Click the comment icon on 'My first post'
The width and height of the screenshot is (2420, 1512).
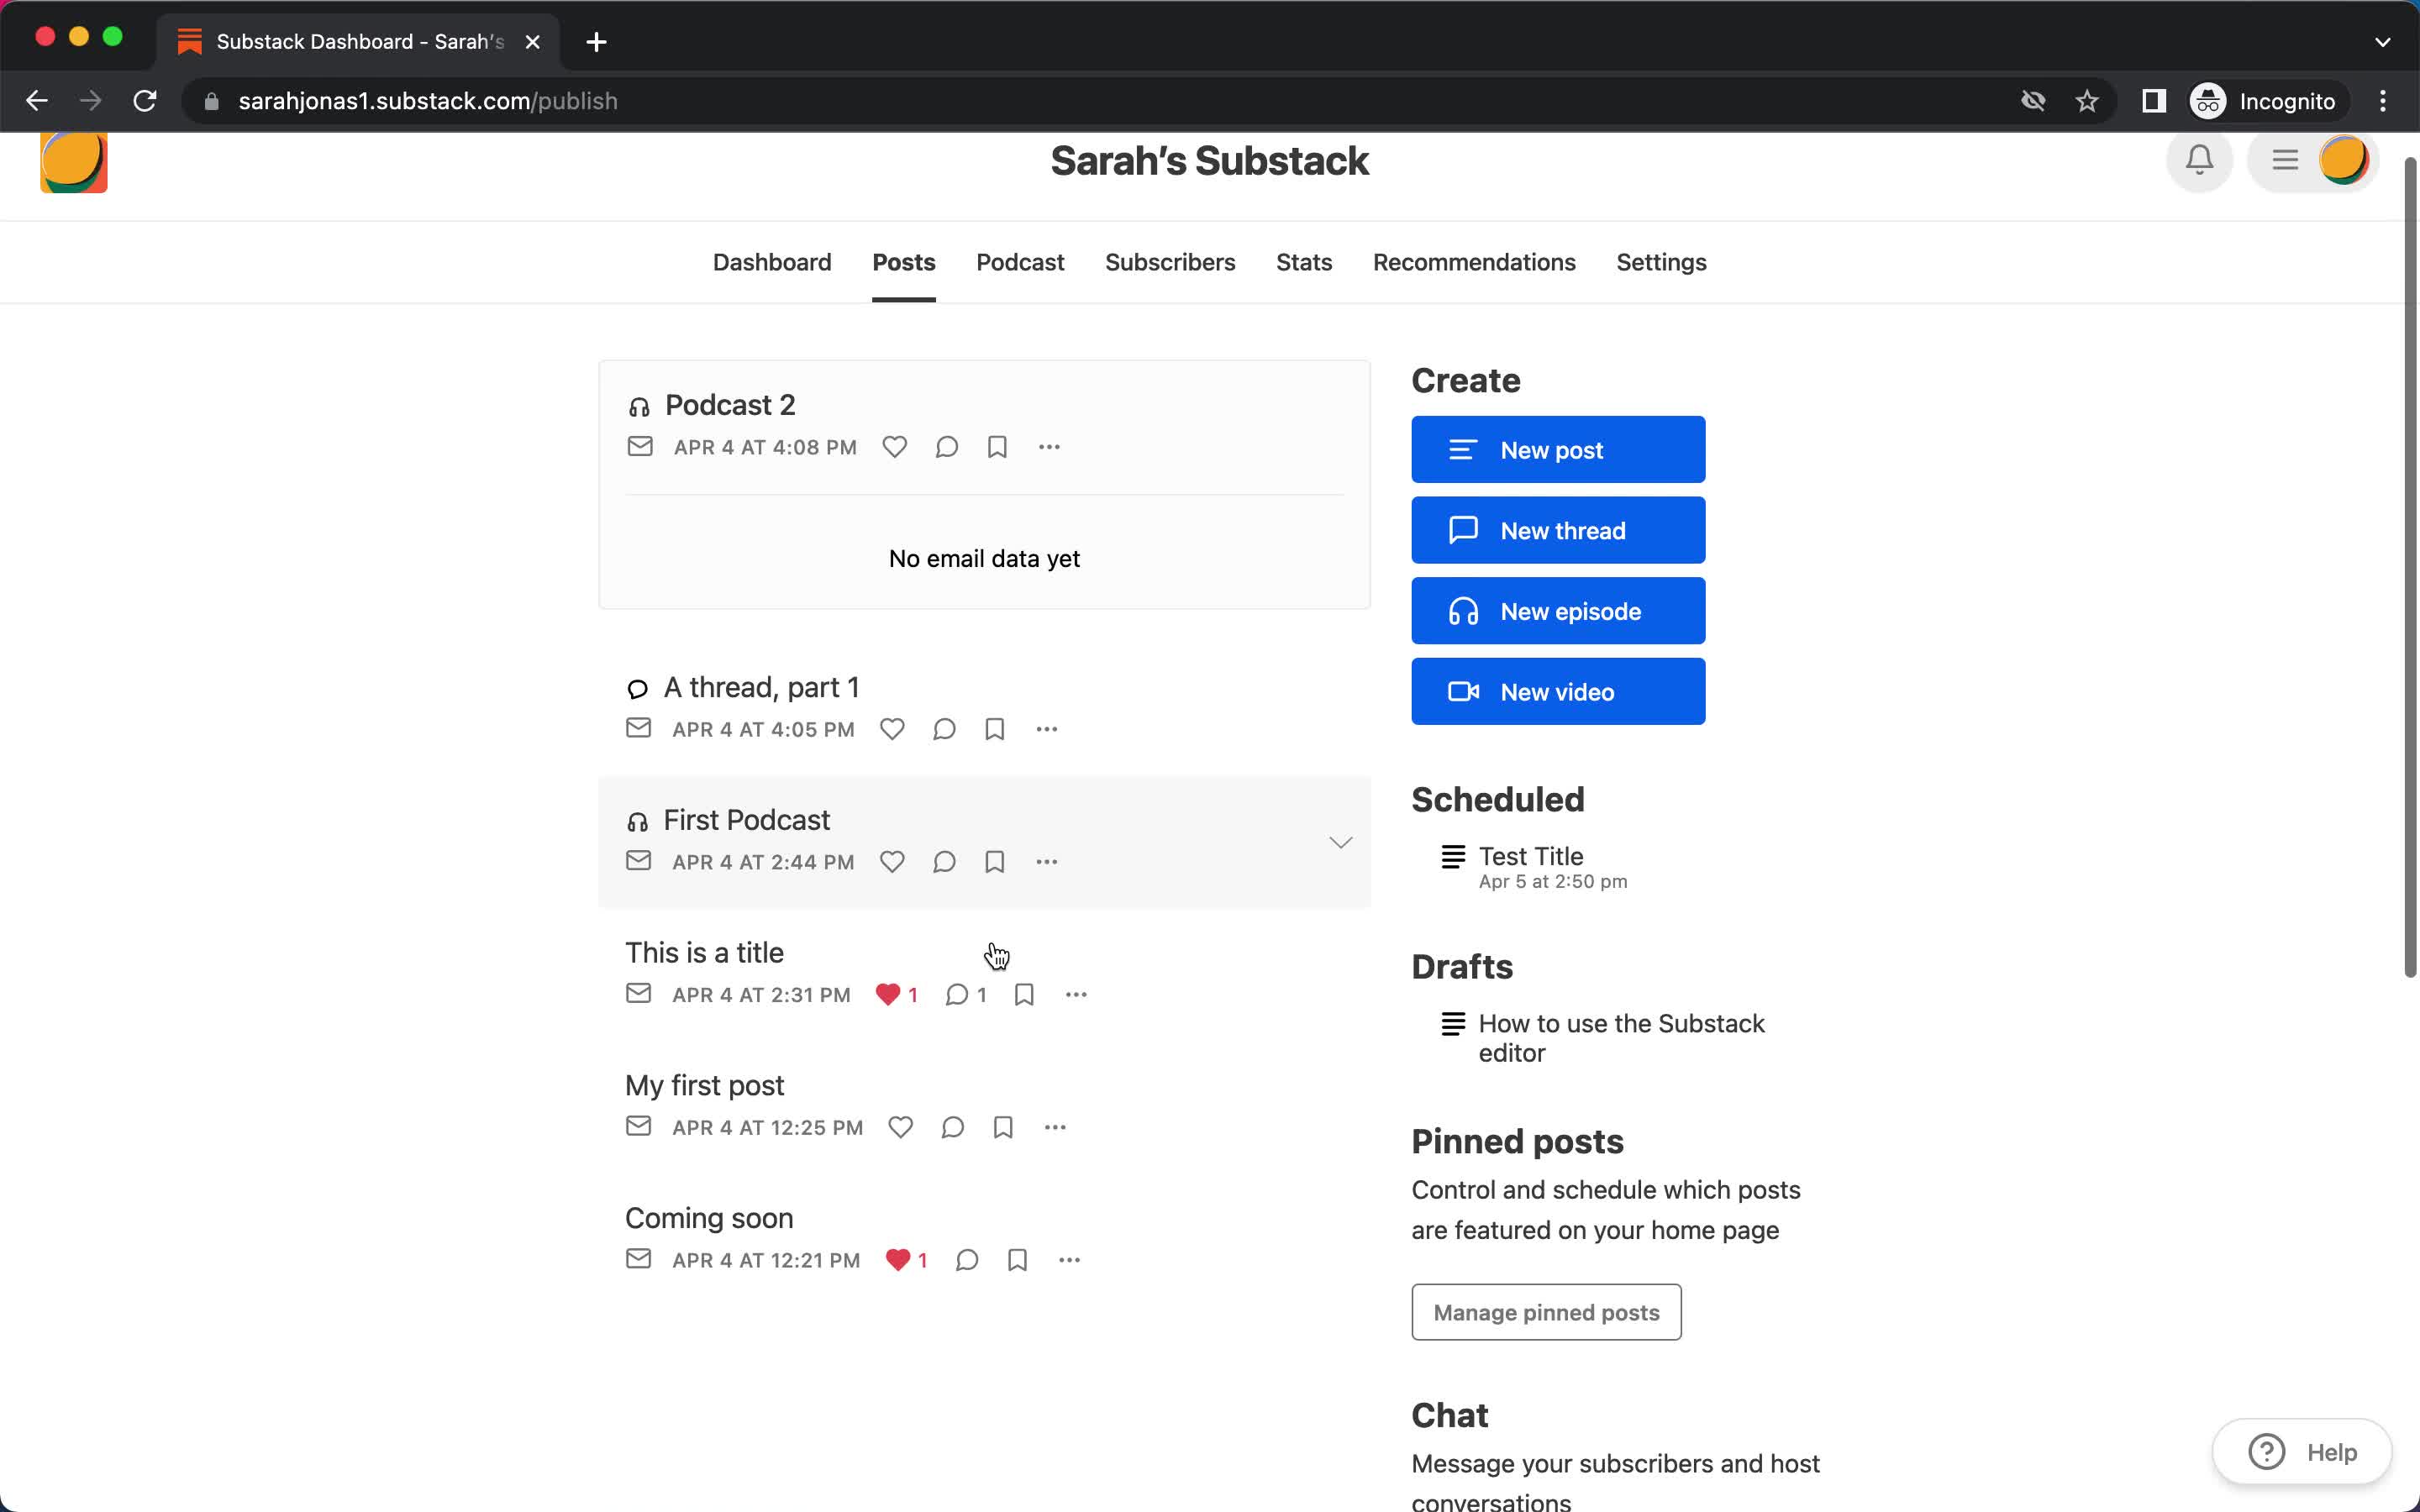(951, 1127)
